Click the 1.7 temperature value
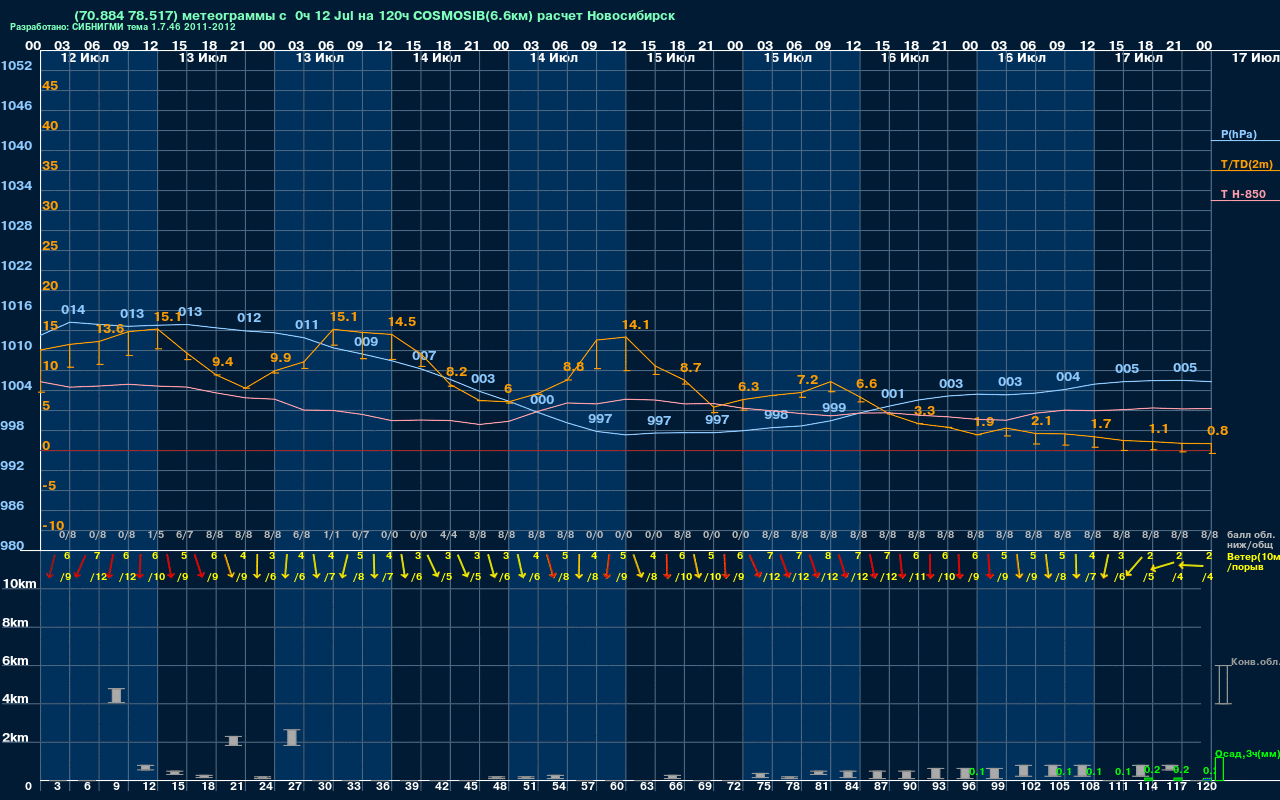 pyautogui.click(x=1101, y=424)
